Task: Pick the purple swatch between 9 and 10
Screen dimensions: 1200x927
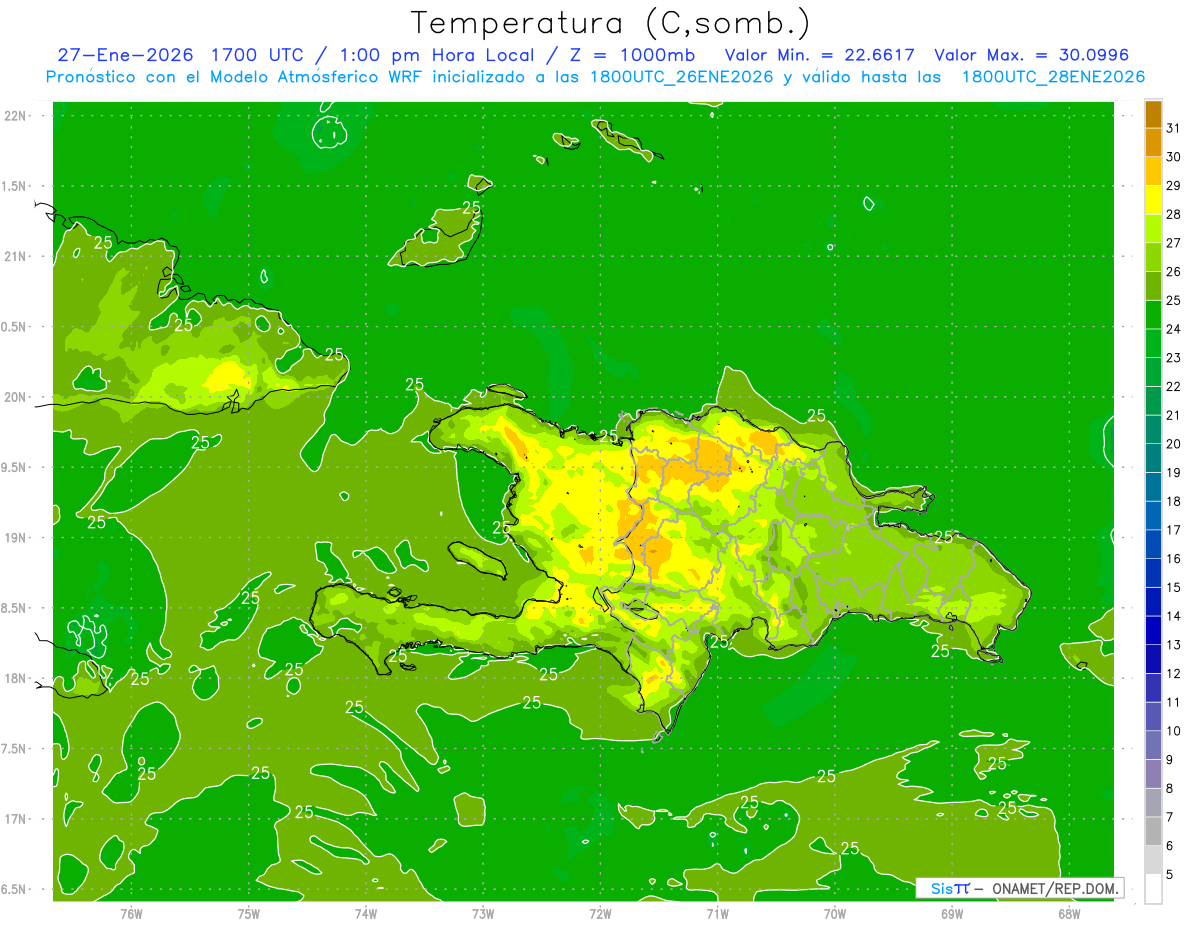Action: [1153, 745]
